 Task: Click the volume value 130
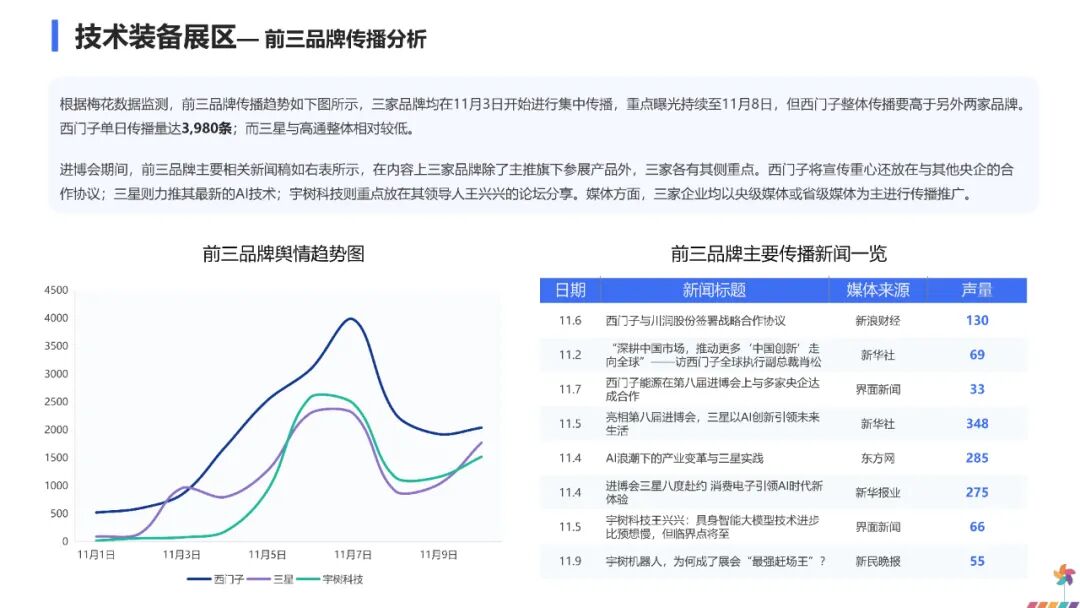977,320
